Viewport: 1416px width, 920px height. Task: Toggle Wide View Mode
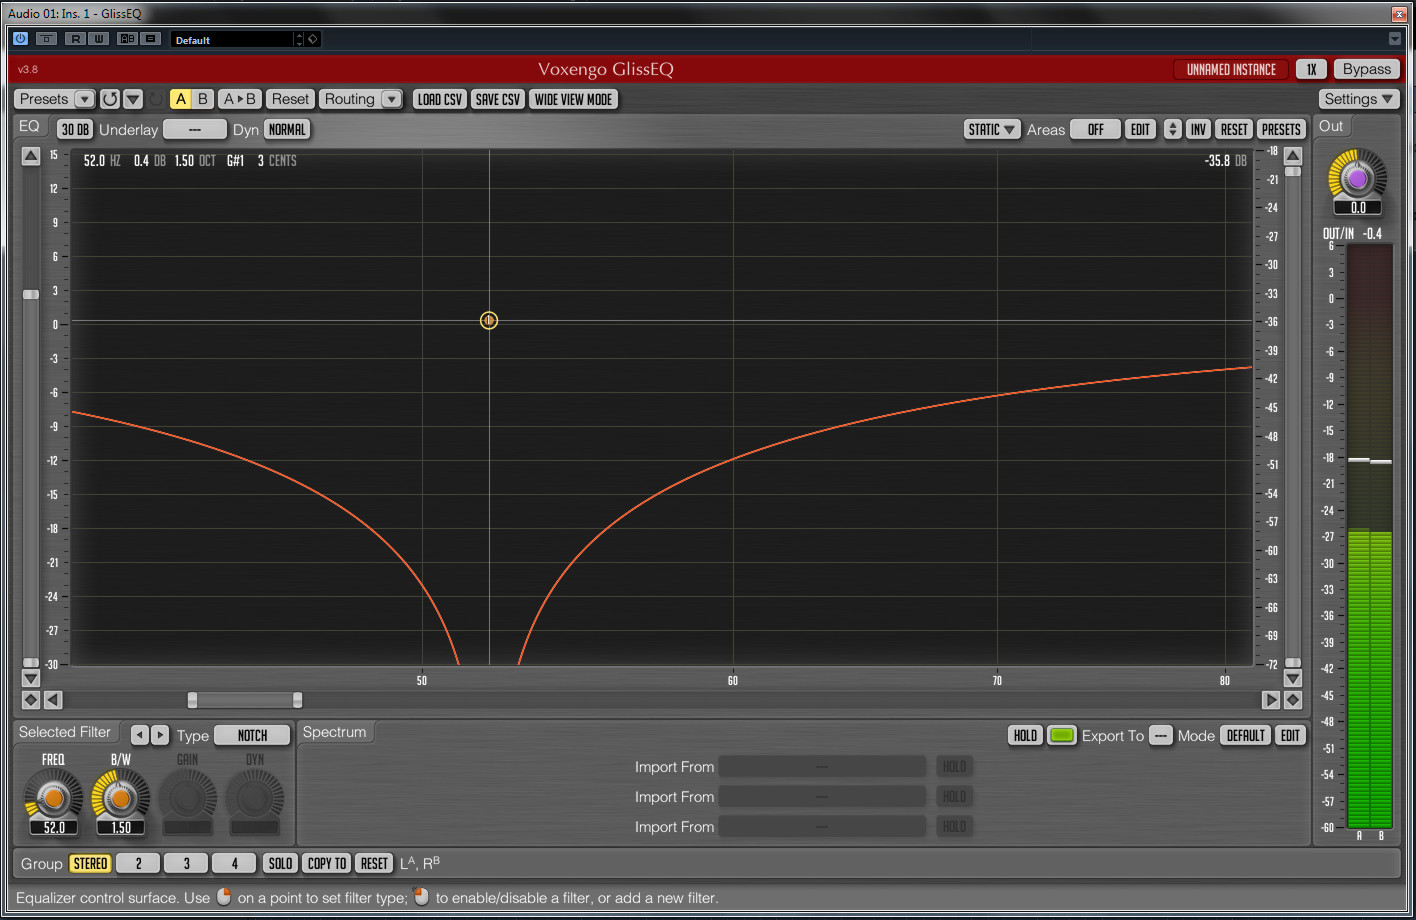pos(573,99)
